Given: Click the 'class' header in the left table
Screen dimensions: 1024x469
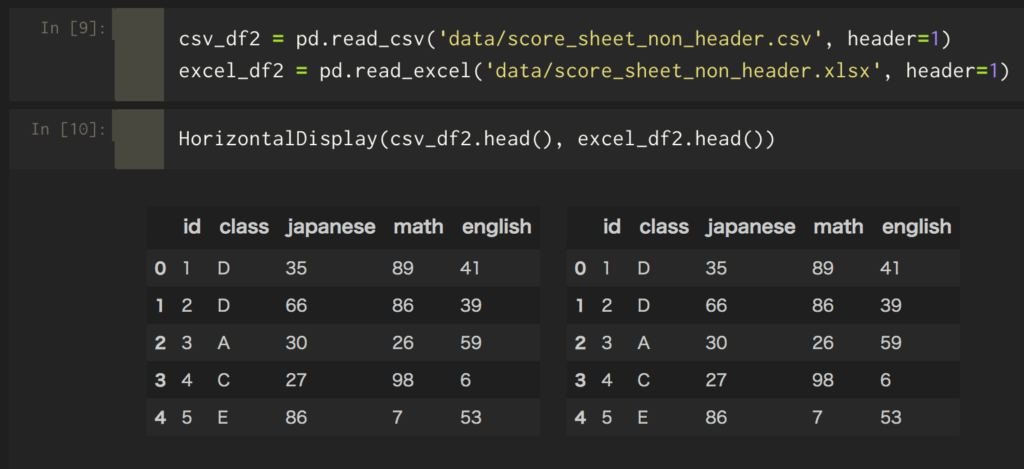Looking at the screenshot, I should 244,227.
